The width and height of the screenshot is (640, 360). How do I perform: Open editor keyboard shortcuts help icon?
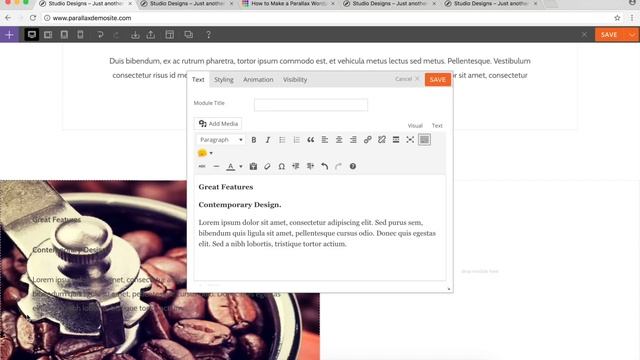353,167
